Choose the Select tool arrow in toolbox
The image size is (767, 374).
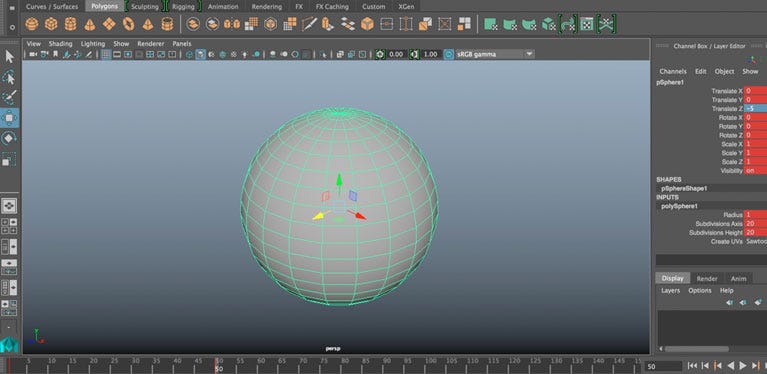point(9,57)
